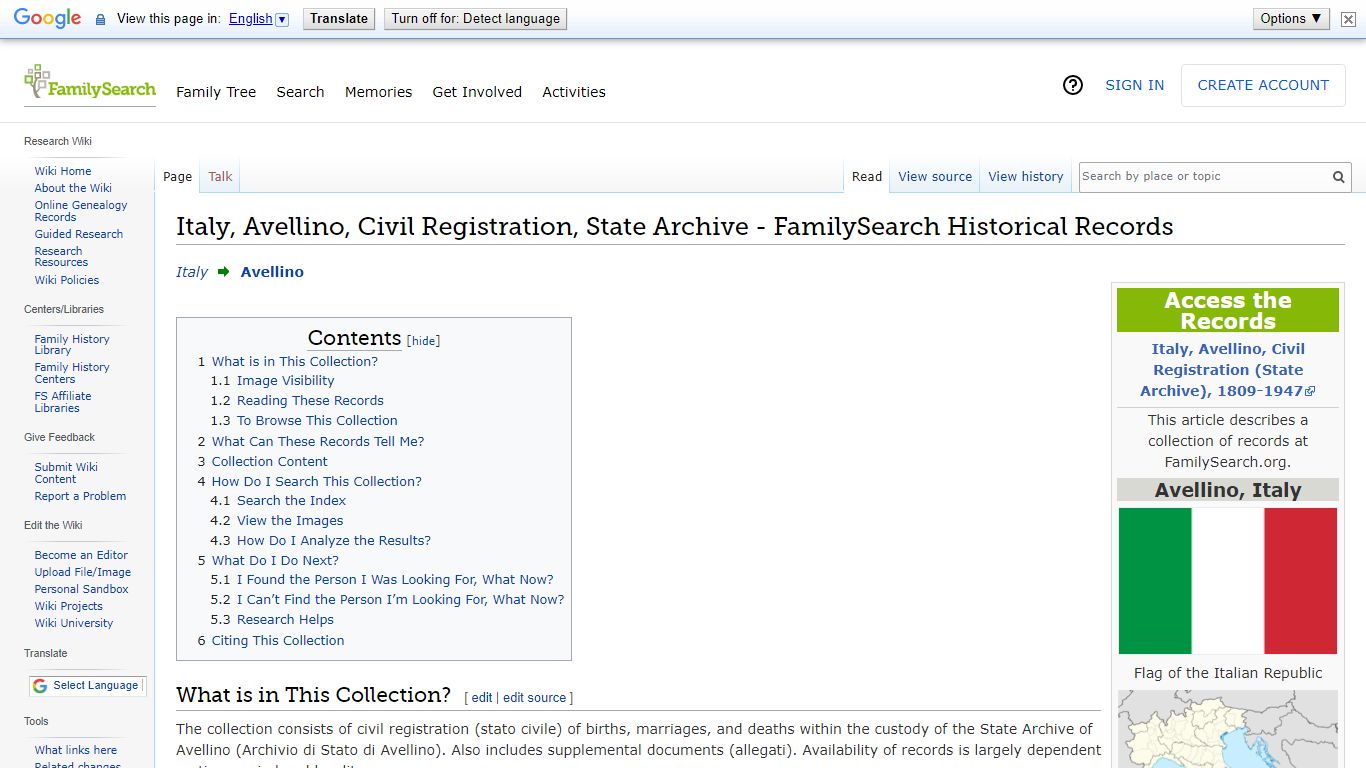Screen dimensions: 1366x768
Task: Open the View history tab
Action: click(1026, 177)
